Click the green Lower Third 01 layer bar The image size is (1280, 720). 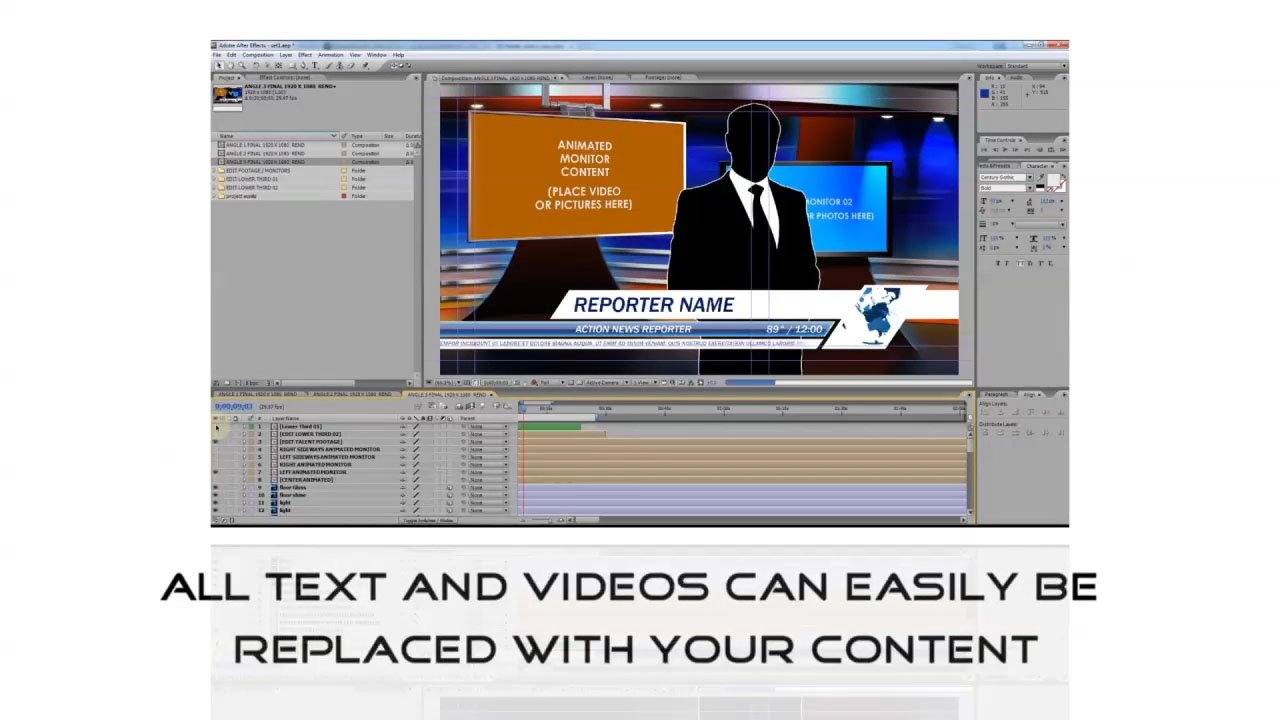tap(549, 427)
